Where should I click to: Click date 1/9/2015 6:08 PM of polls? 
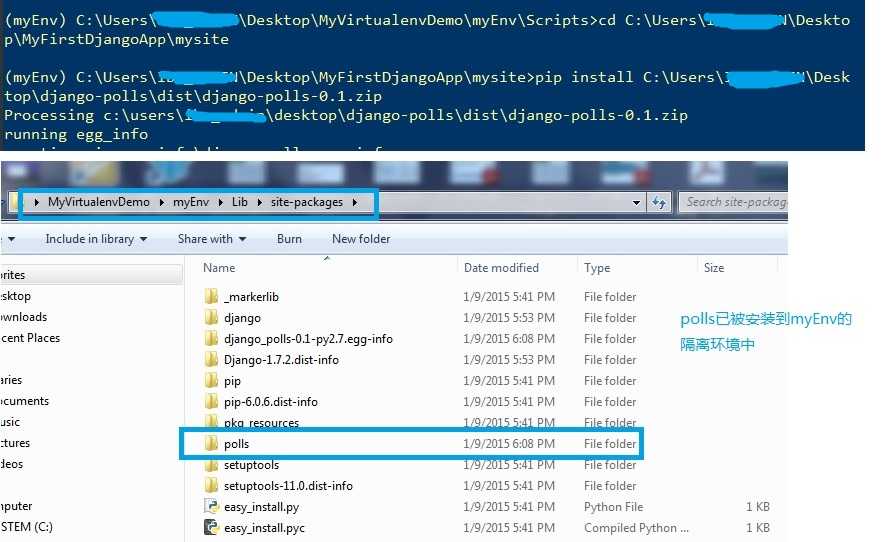coord(508,444)
